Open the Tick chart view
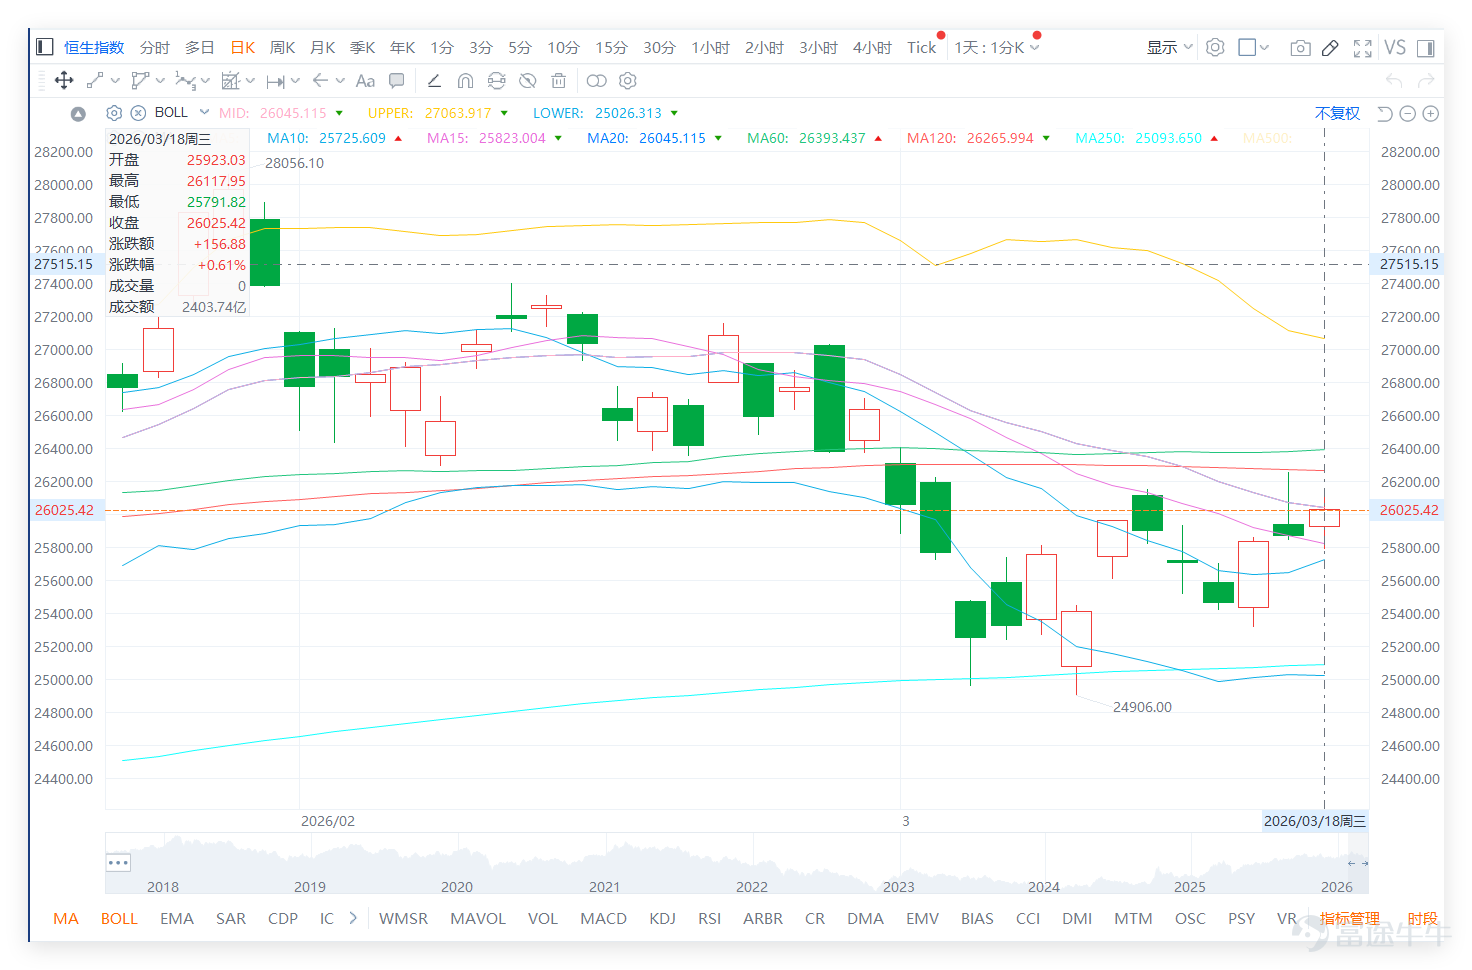 click(x=921, y=47)
